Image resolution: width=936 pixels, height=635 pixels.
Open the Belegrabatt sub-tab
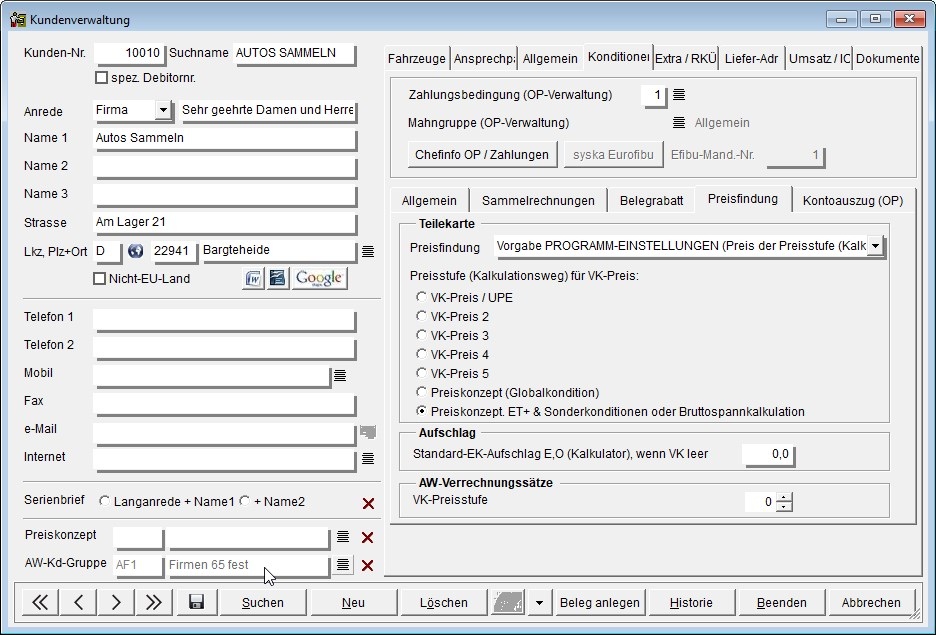[x=651, y=201]
